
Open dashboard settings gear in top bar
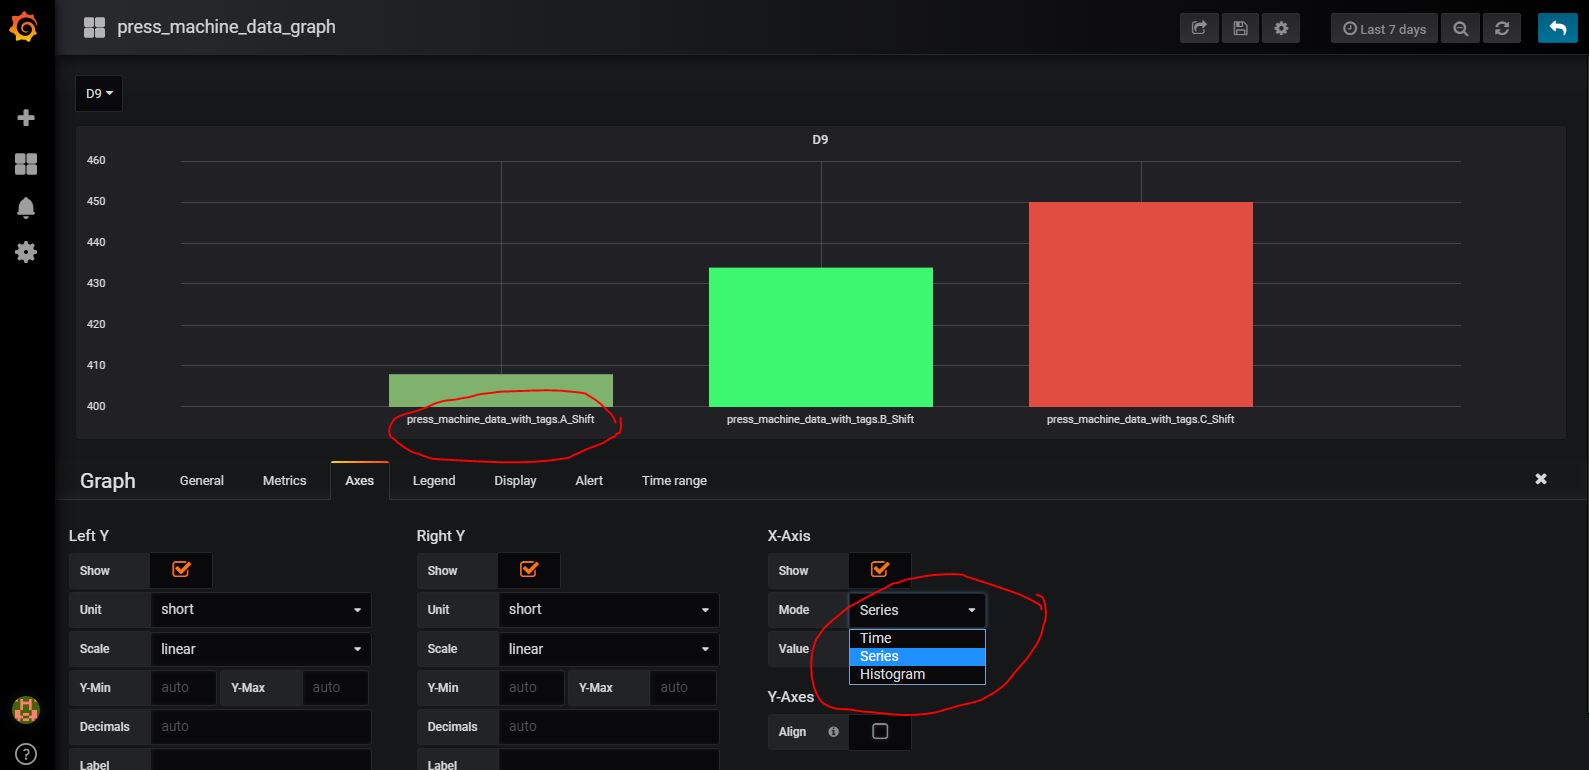tap(1281, 28)
